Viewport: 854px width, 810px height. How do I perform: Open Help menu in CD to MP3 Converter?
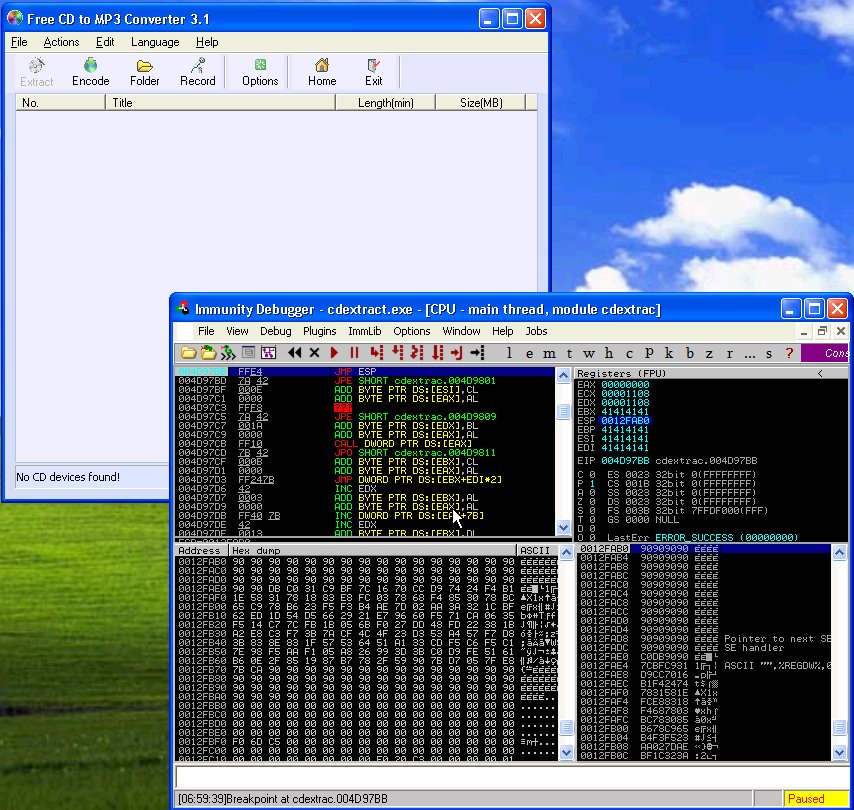point(207,42)
